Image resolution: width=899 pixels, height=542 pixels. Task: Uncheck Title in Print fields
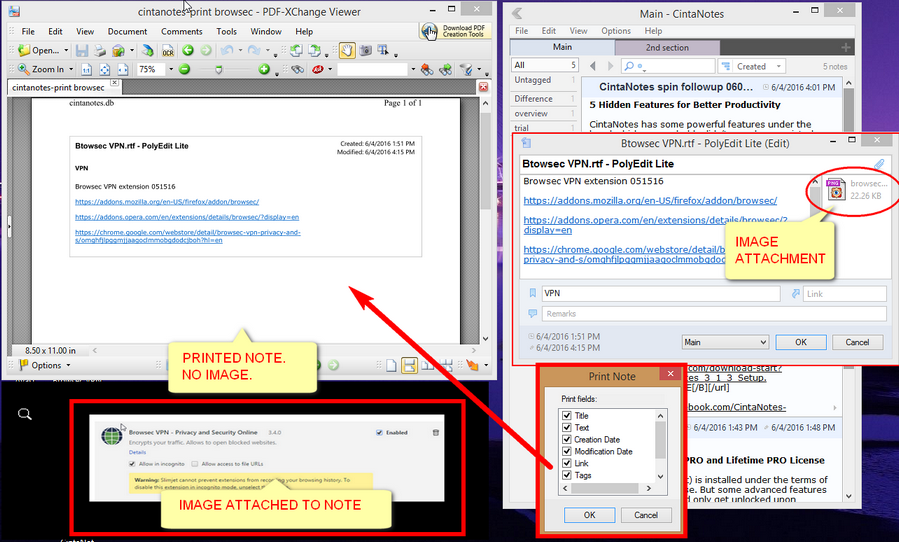point(567,415)
